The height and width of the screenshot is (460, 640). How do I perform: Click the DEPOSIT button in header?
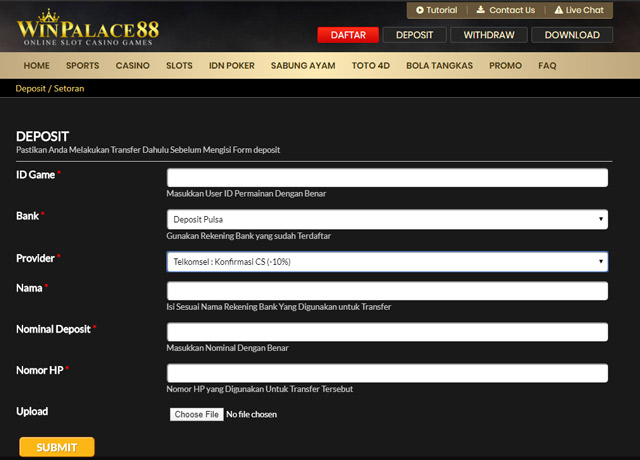tap(414, 35)
